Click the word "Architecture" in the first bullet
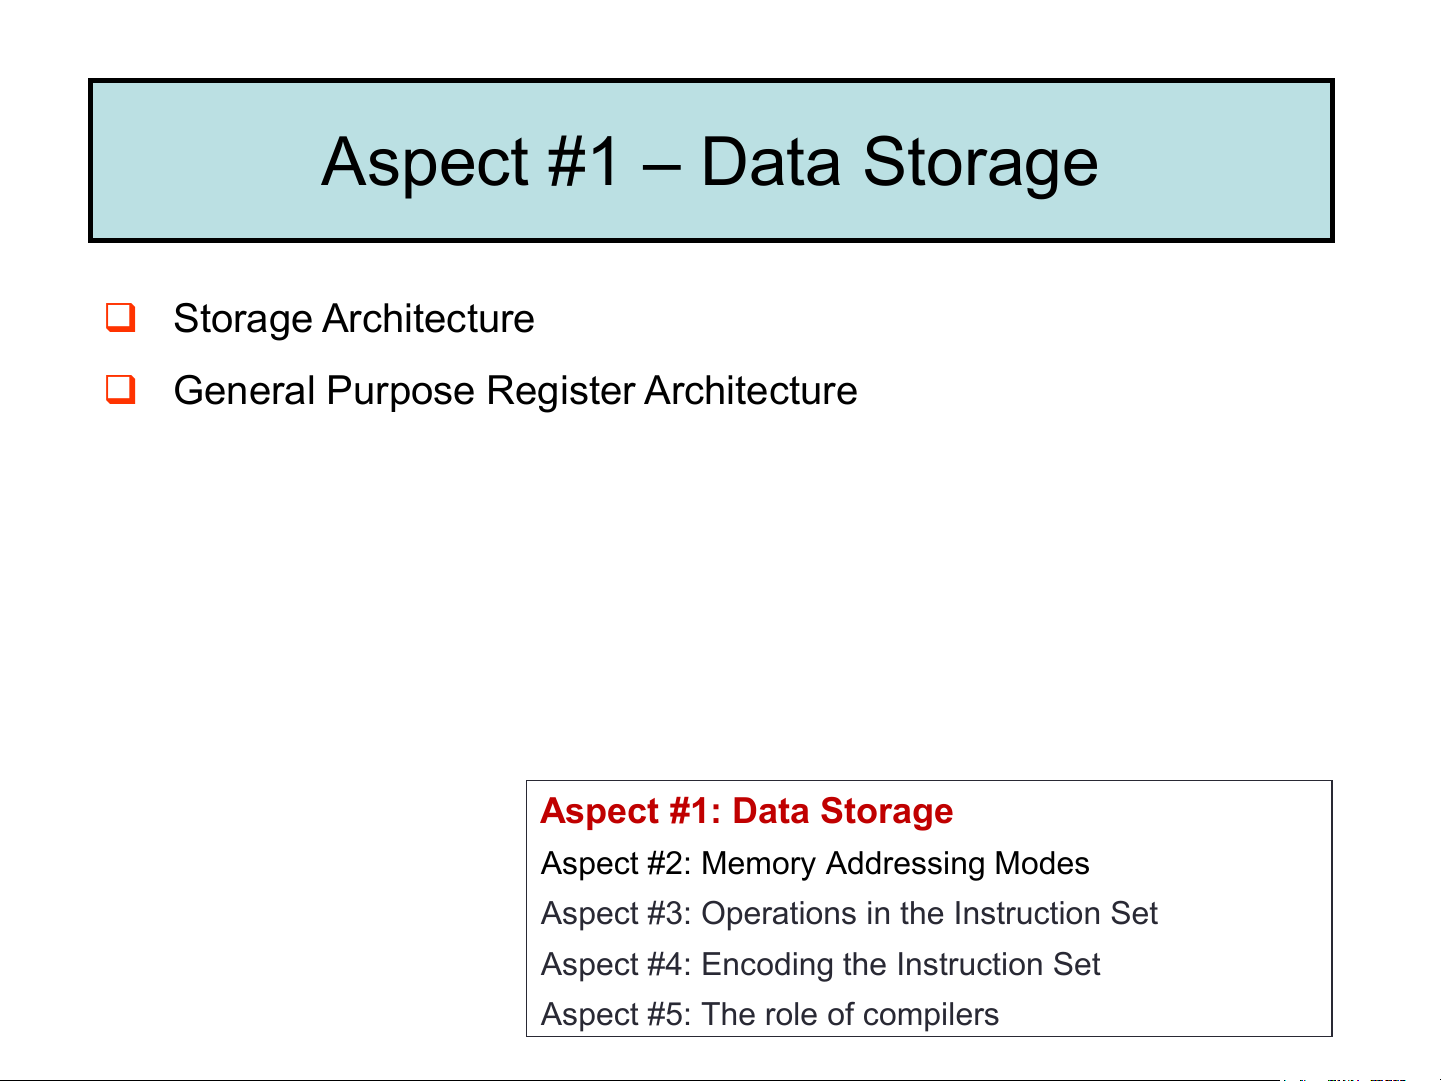 click(428, 319)
